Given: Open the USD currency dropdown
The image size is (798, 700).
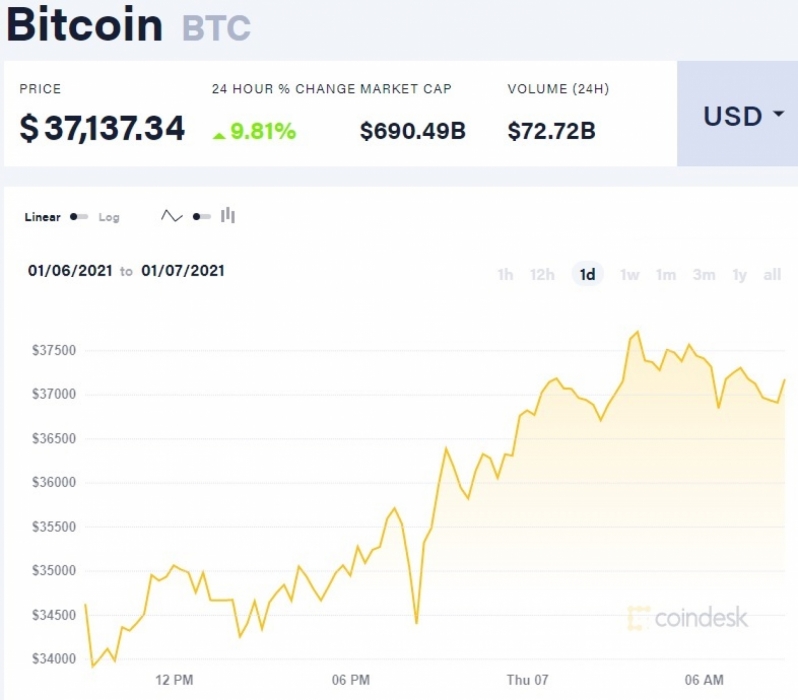Looking at the screenshot, I should coord(737,114).
